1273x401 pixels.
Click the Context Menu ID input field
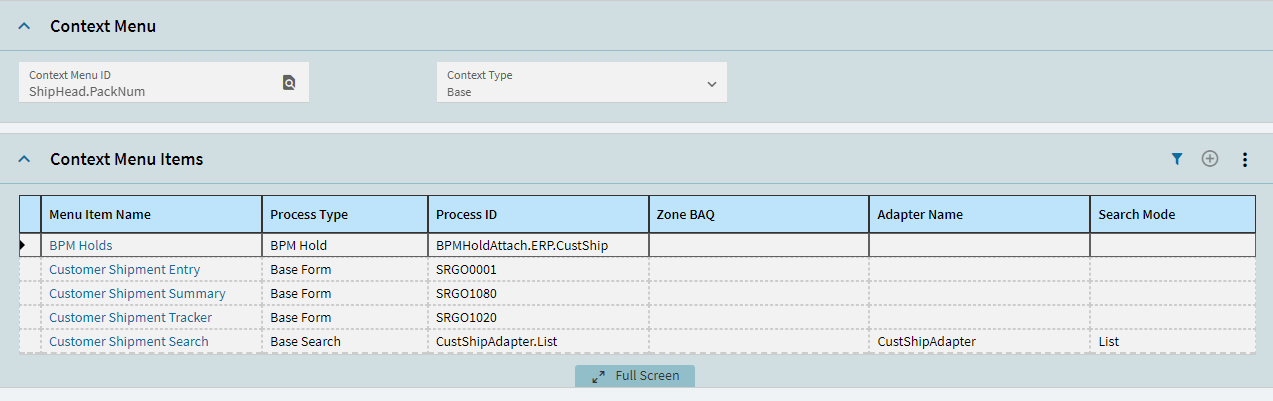coord(152,83)
